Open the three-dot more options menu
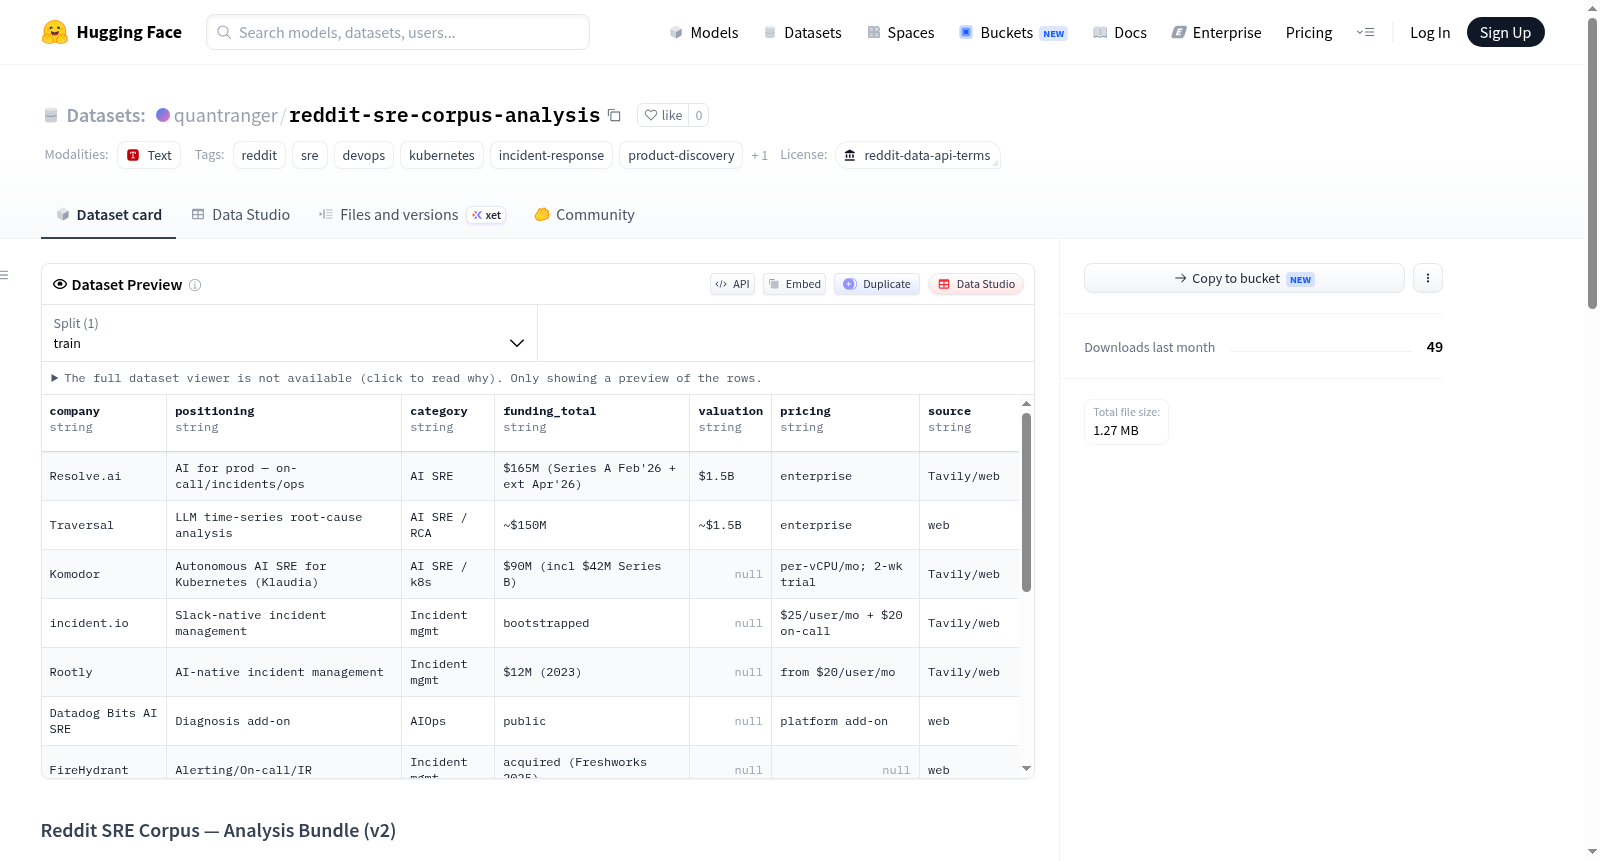This screenshot has height=861, width=1600. 1428,278
